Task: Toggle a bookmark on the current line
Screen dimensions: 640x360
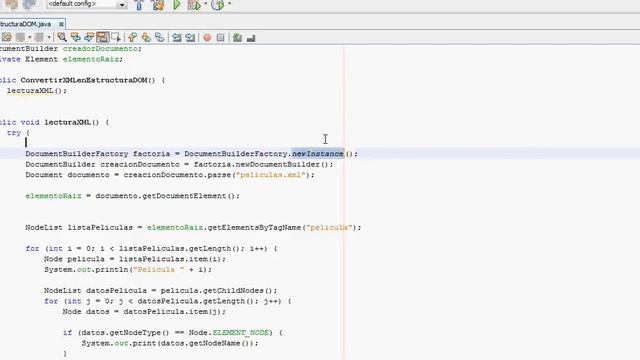Action: (x=160, y=38)
